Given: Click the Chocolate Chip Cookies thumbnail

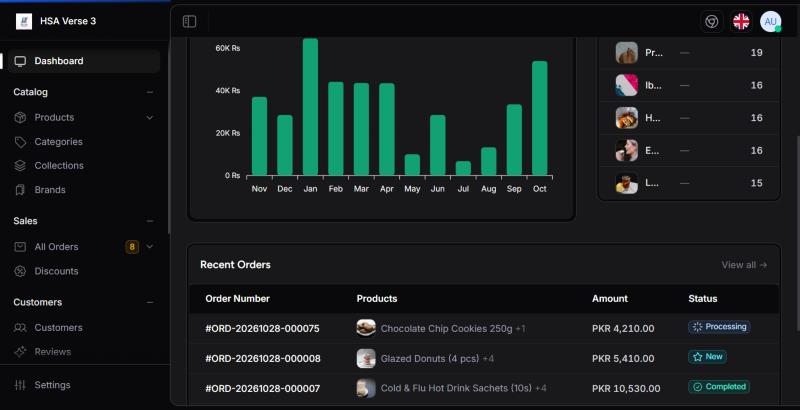Looking at the screenshot, I should [x=366, y=328].
